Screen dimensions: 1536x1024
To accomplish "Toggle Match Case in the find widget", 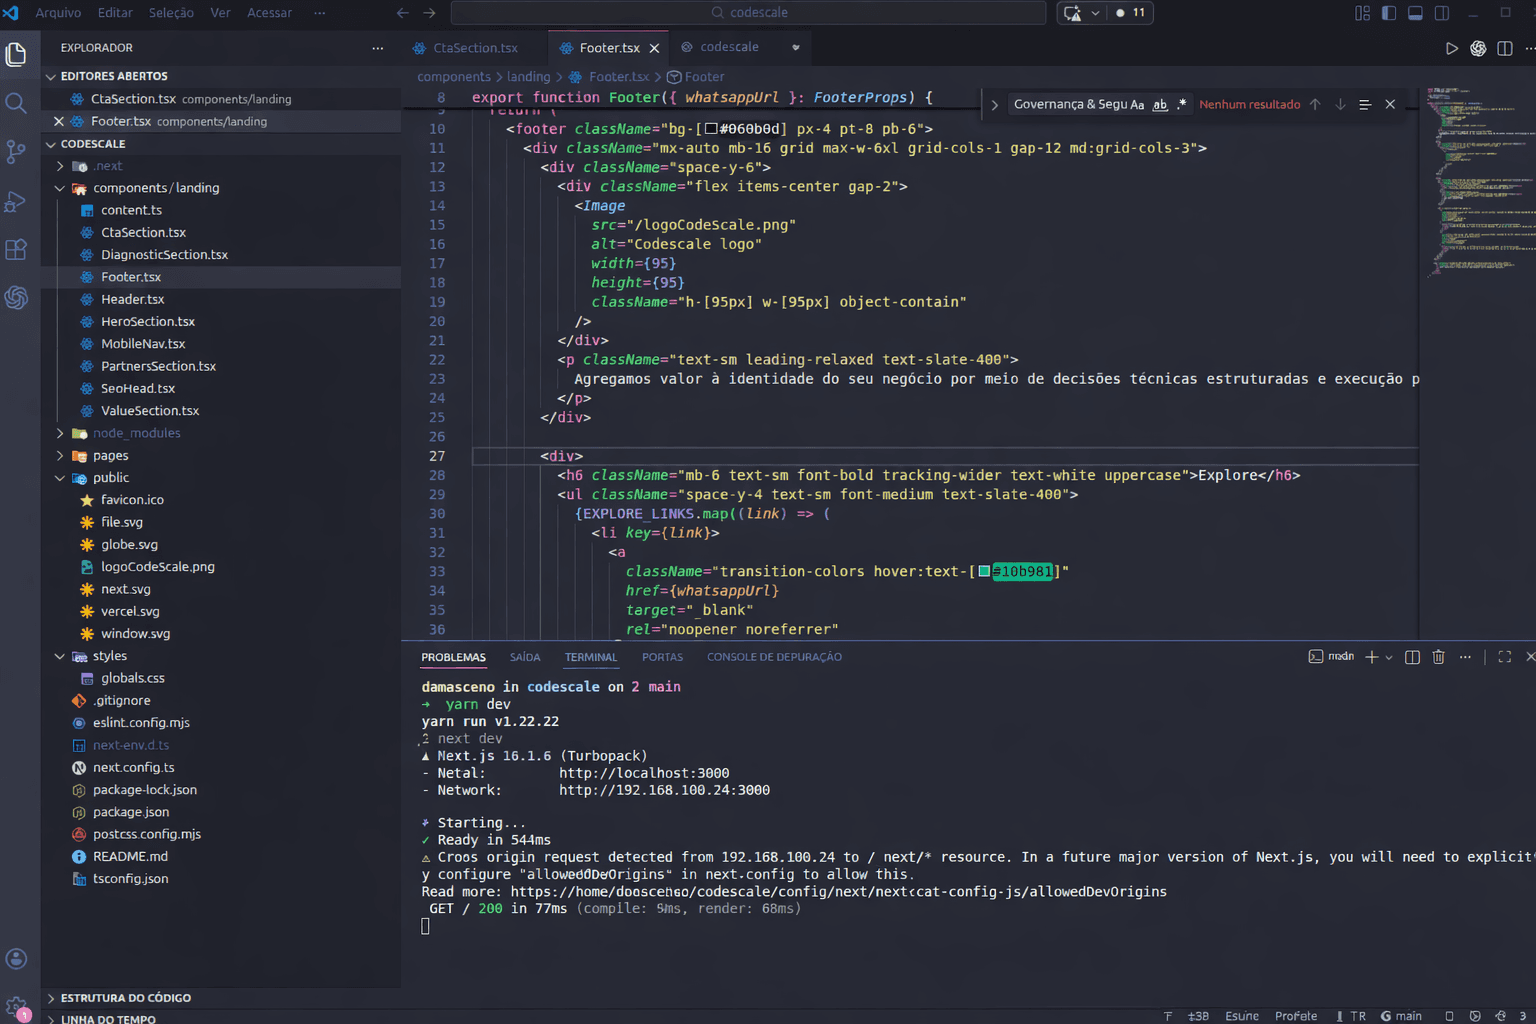I will [1137, 105].
